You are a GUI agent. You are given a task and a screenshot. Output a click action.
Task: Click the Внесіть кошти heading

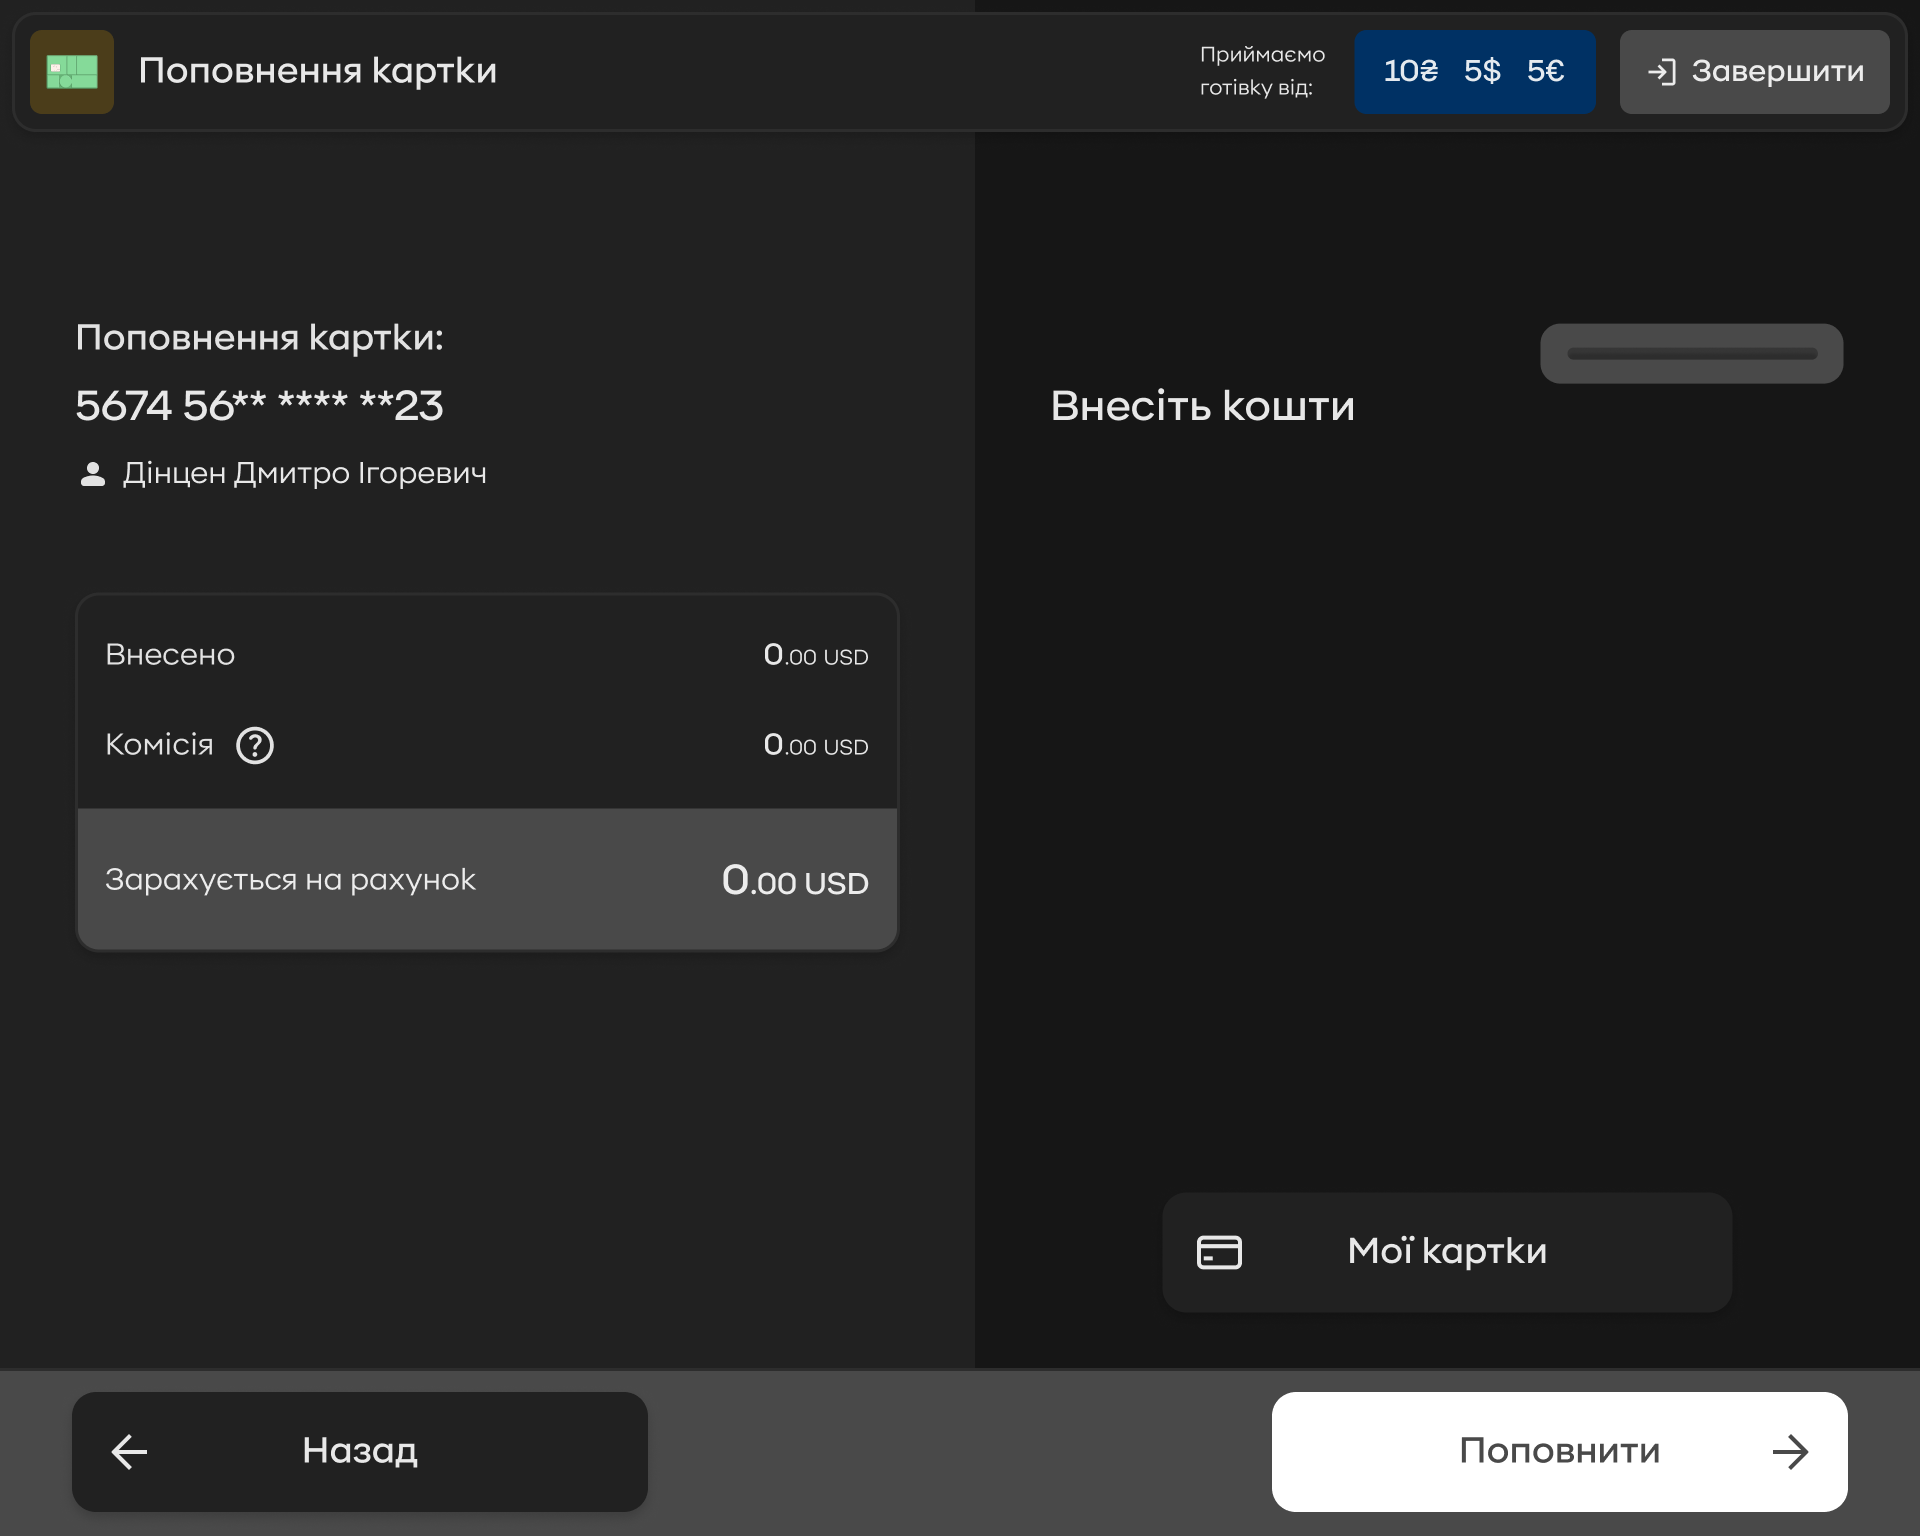point(1203,406)
